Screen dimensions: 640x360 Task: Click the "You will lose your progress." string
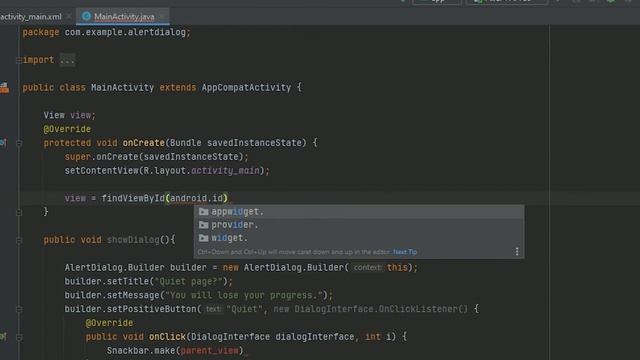click(244, 296)
